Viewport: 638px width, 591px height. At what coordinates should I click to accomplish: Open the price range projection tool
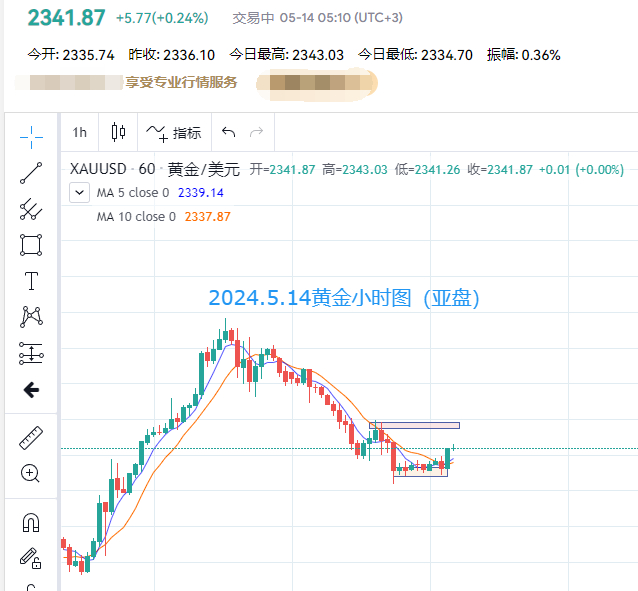pos(31,353)
